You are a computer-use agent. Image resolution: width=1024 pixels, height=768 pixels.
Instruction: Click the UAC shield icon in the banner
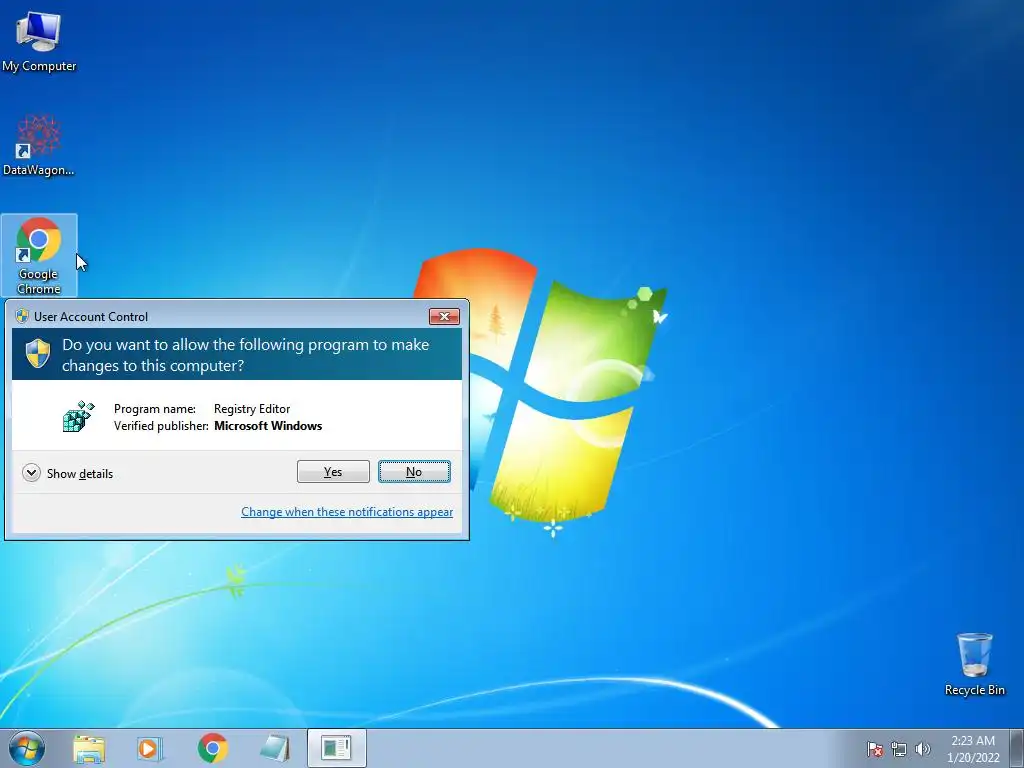(x=38, y=353)
